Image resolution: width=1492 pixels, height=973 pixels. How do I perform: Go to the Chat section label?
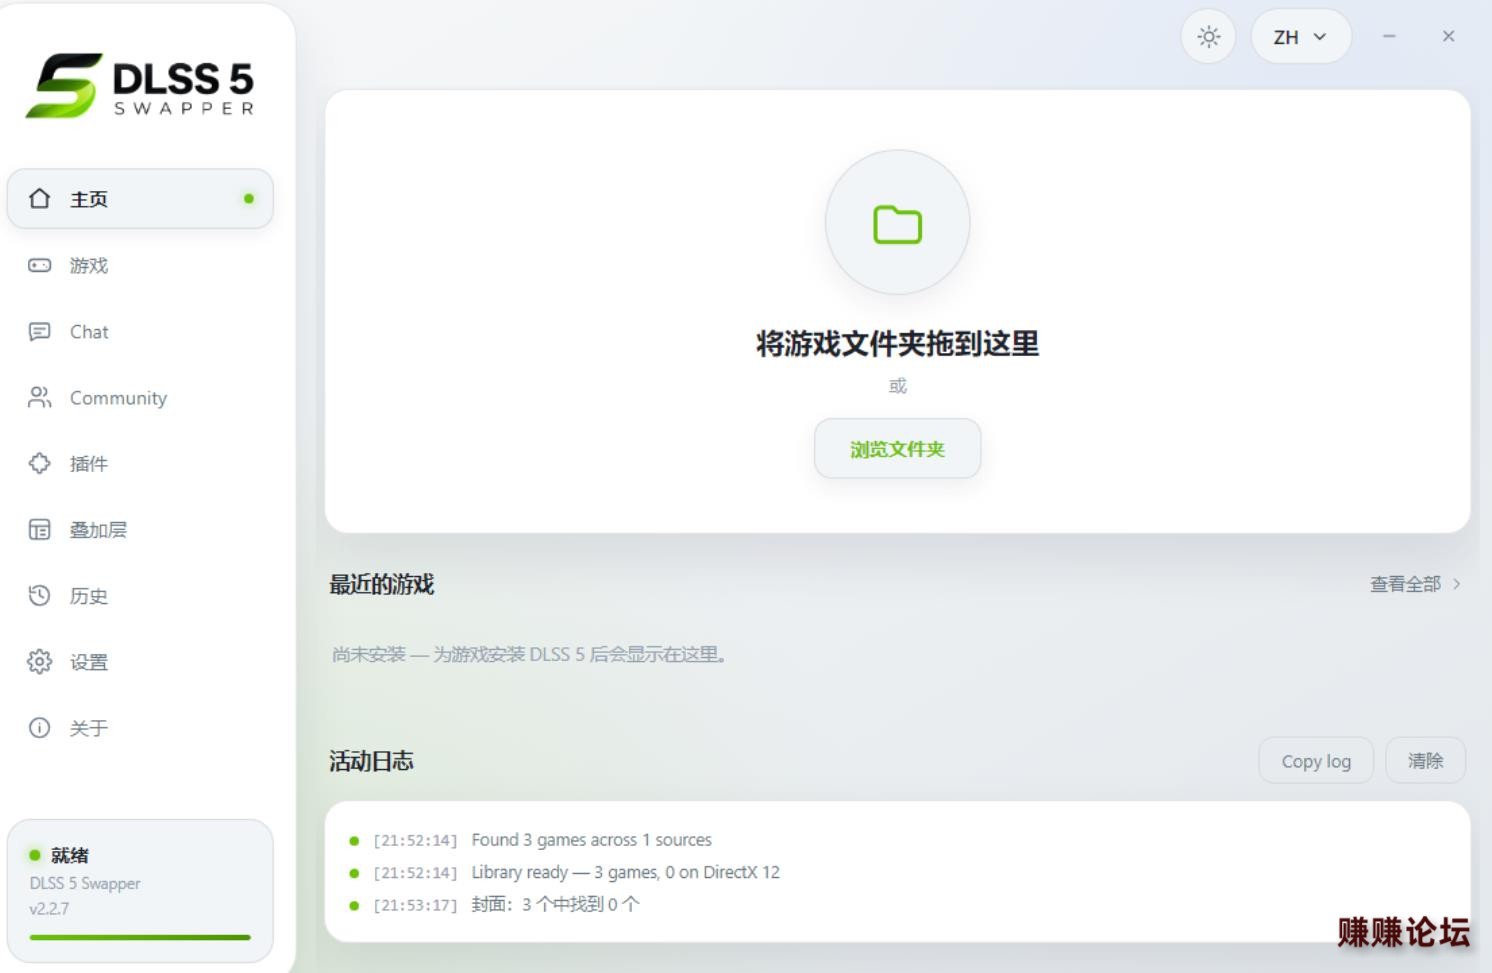coord(89,331)
